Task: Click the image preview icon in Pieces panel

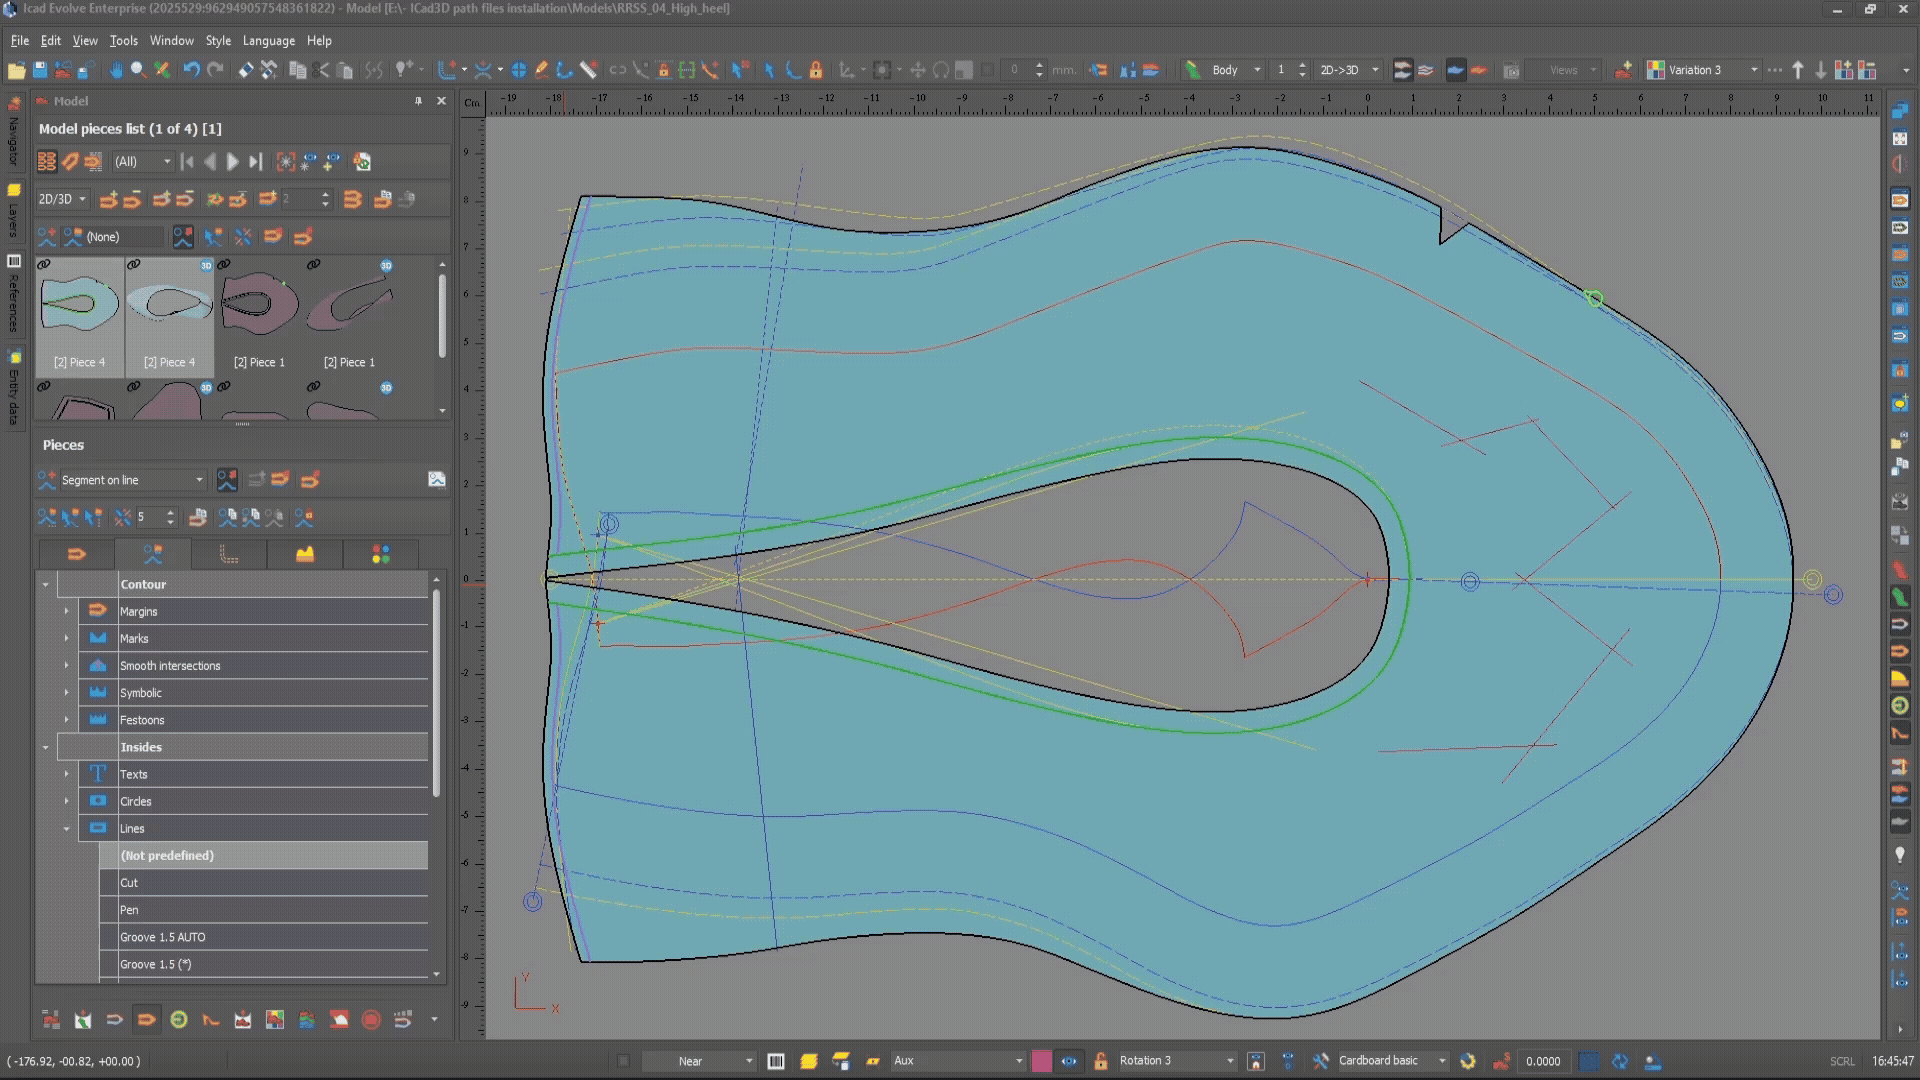Action: 437,480
